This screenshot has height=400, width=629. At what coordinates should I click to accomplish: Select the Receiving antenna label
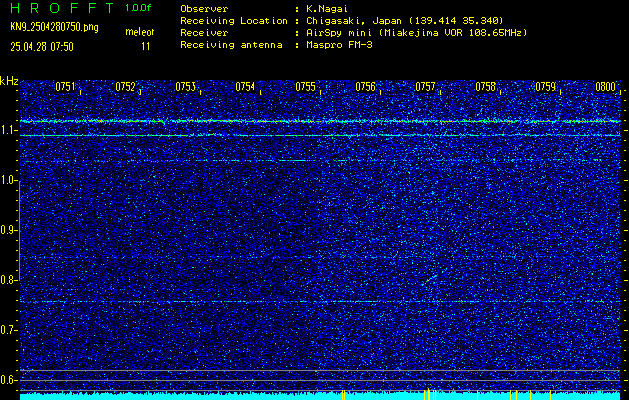pos(231,45)
